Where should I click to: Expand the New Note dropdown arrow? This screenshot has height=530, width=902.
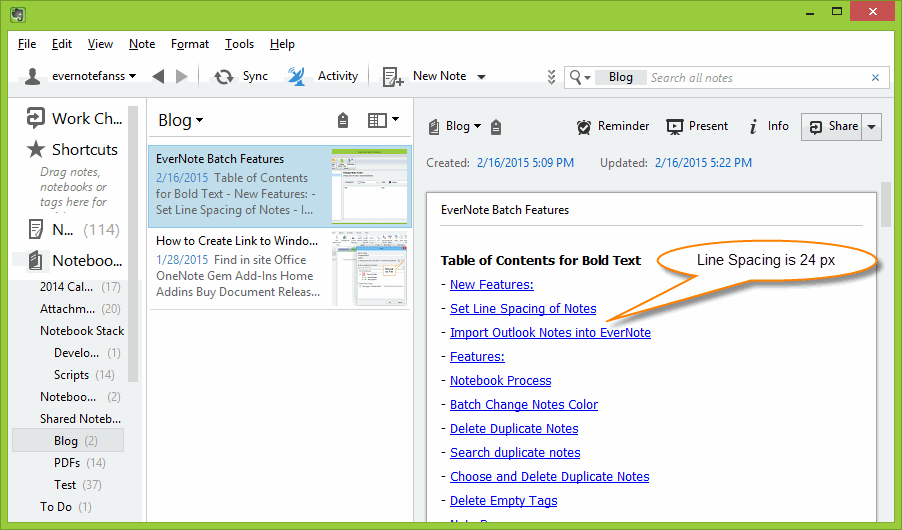pos(481,77)
